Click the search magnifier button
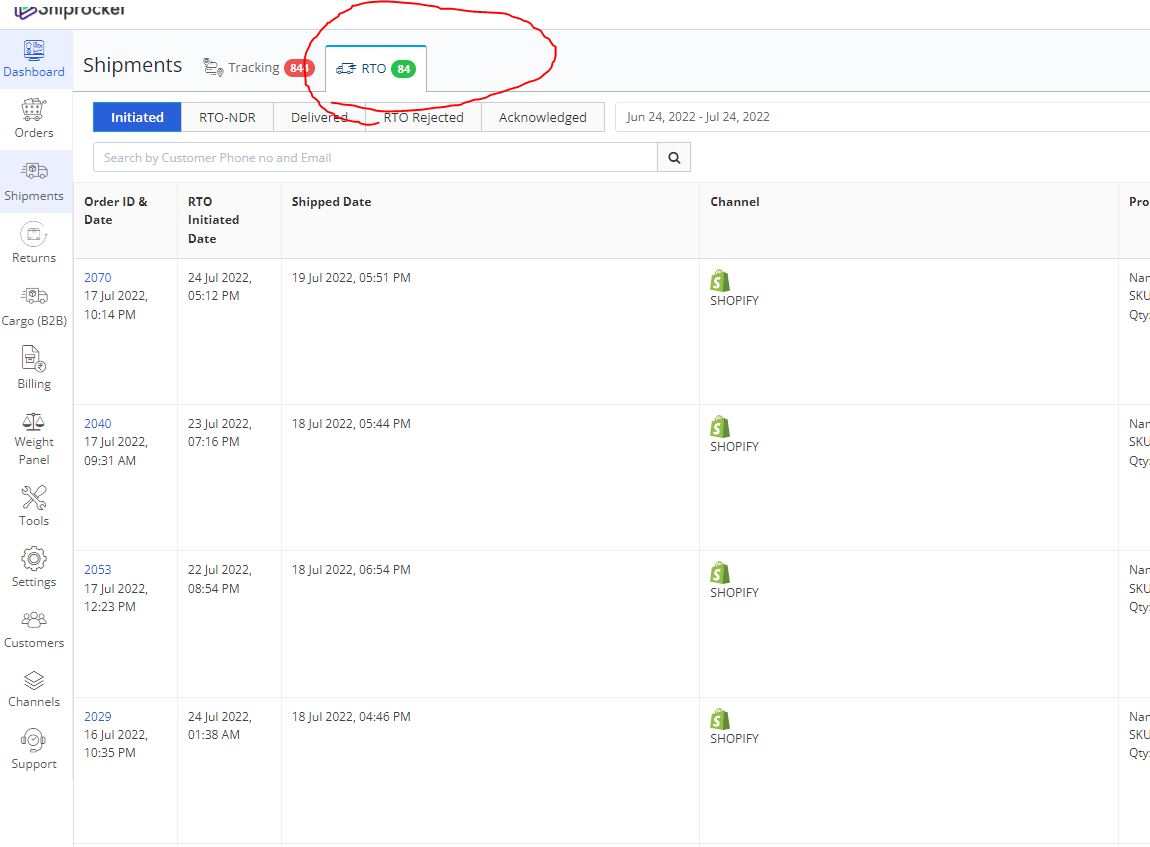Viewport: 1150px width, 847px height. (674, 158)
